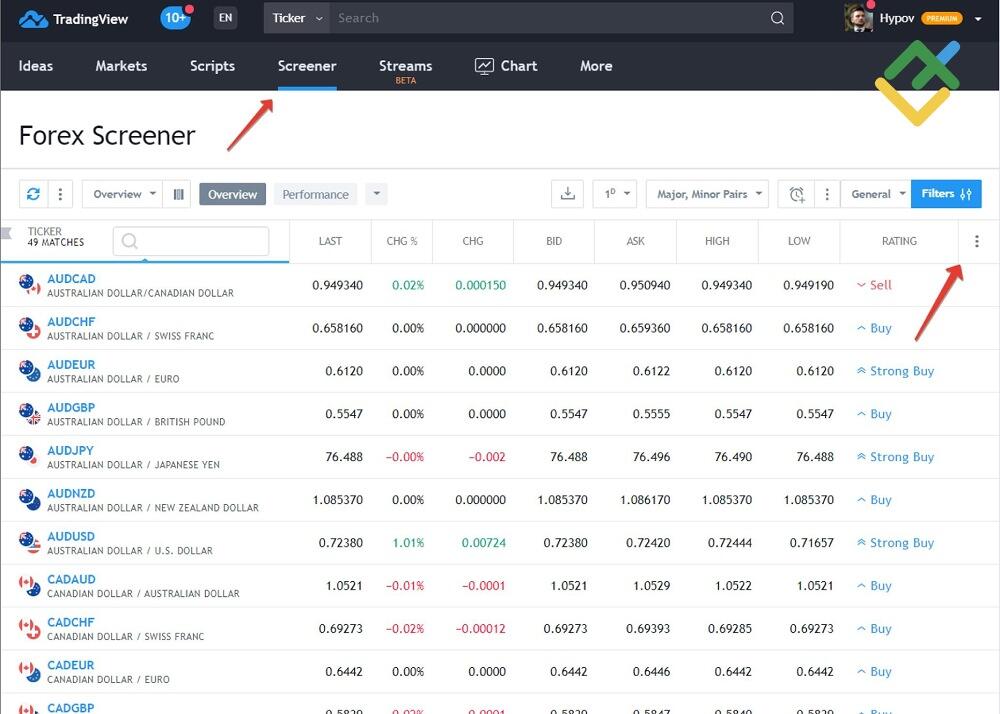Viewport: 1000px width, 714px height.
Task: Open the timeframe 1D dropdown
Action: 615,194
